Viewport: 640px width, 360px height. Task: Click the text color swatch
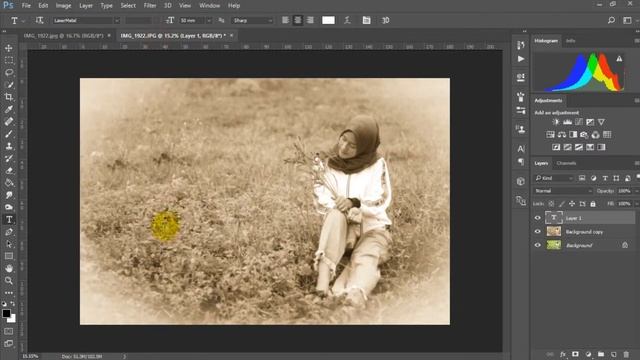pyautogui.click(x=328, y=20)
